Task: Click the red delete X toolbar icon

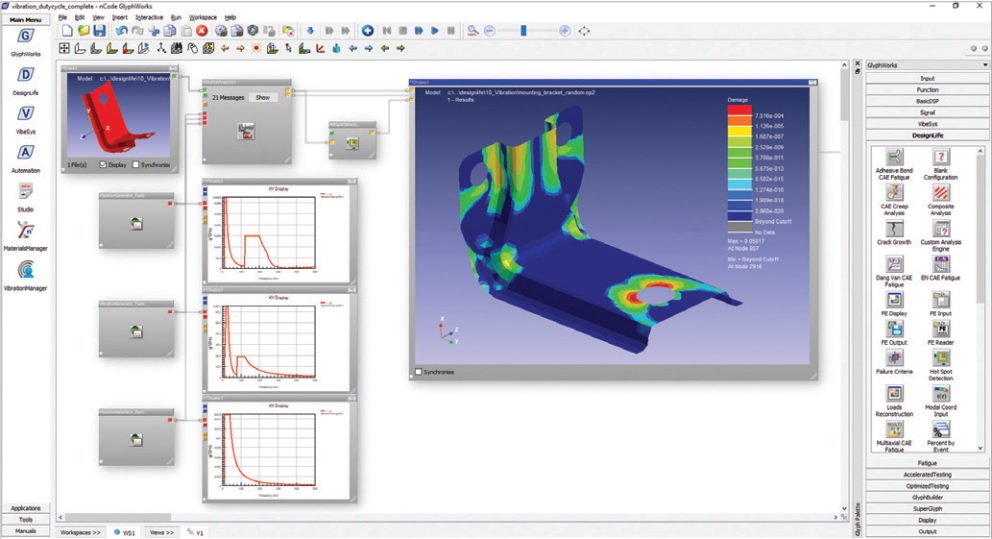Action: click(202, 30)
